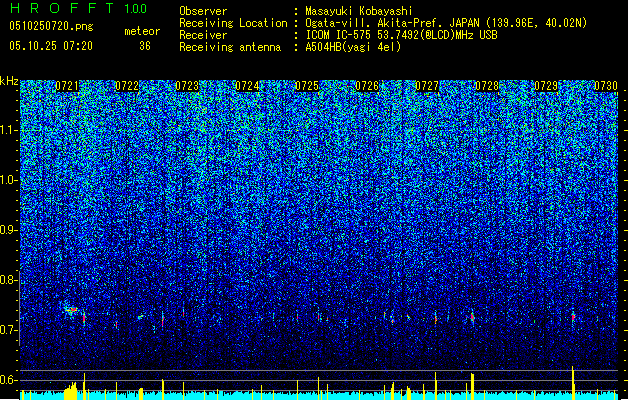The height and width of the screenshot is (400, 629).
Task: Click the meteor echo near 0728
Action: pyautogui.click(x=473, y=317)
